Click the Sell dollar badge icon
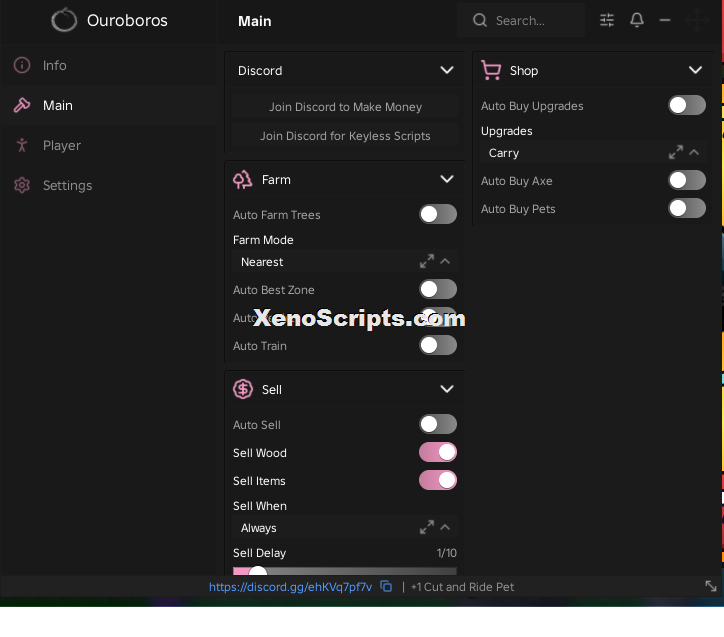The width and height of the screenshot is (724, 637). coord(243,389)
